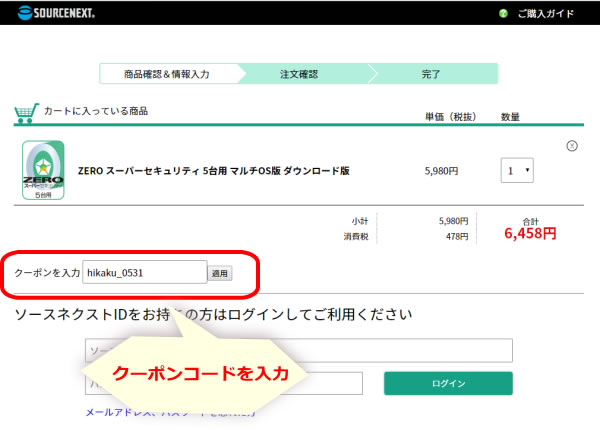This screenshot has height=430, width=600.
Task: Open the quantity dropdown showing 1
Action: point(517,171)
